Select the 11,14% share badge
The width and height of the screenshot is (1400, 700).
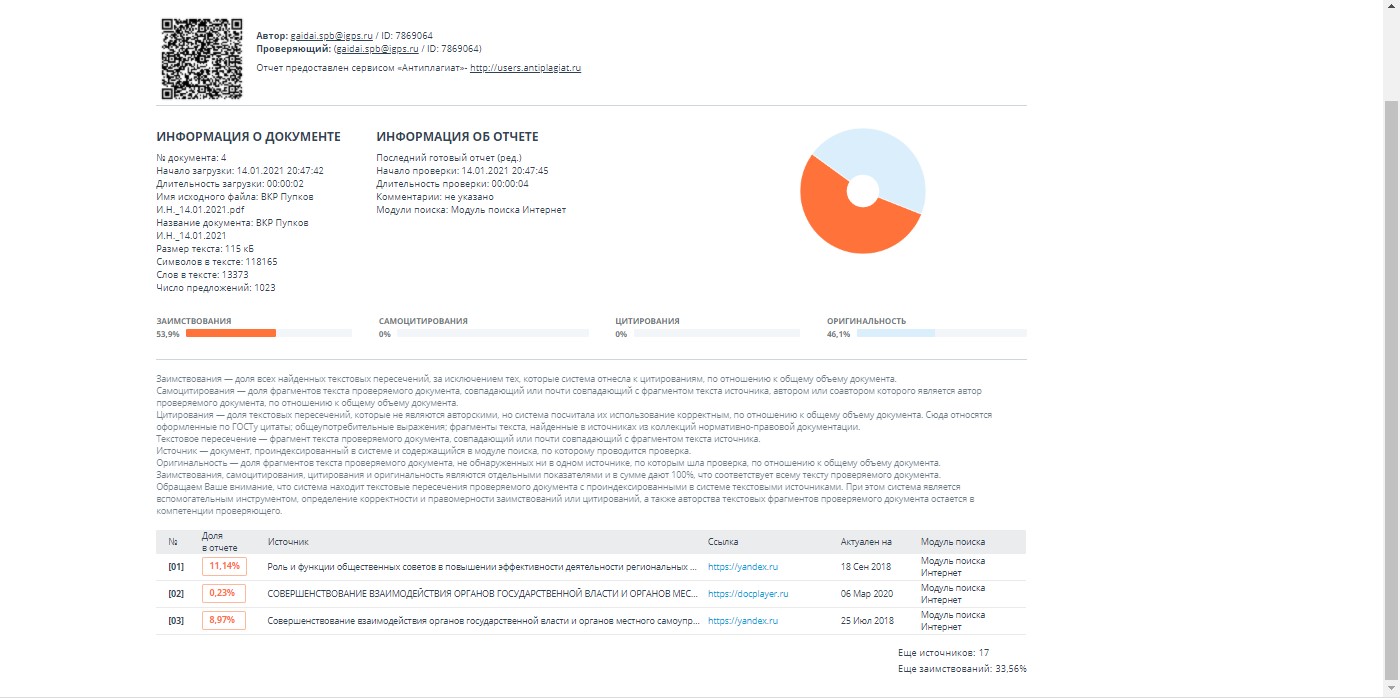[224, 566]
